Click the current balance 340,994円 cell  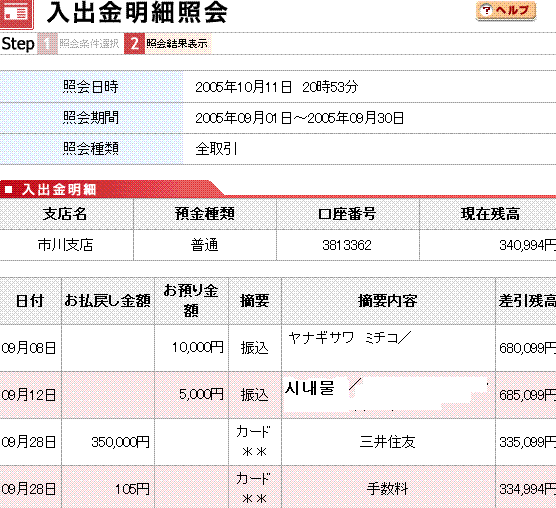tap(488, 245)
